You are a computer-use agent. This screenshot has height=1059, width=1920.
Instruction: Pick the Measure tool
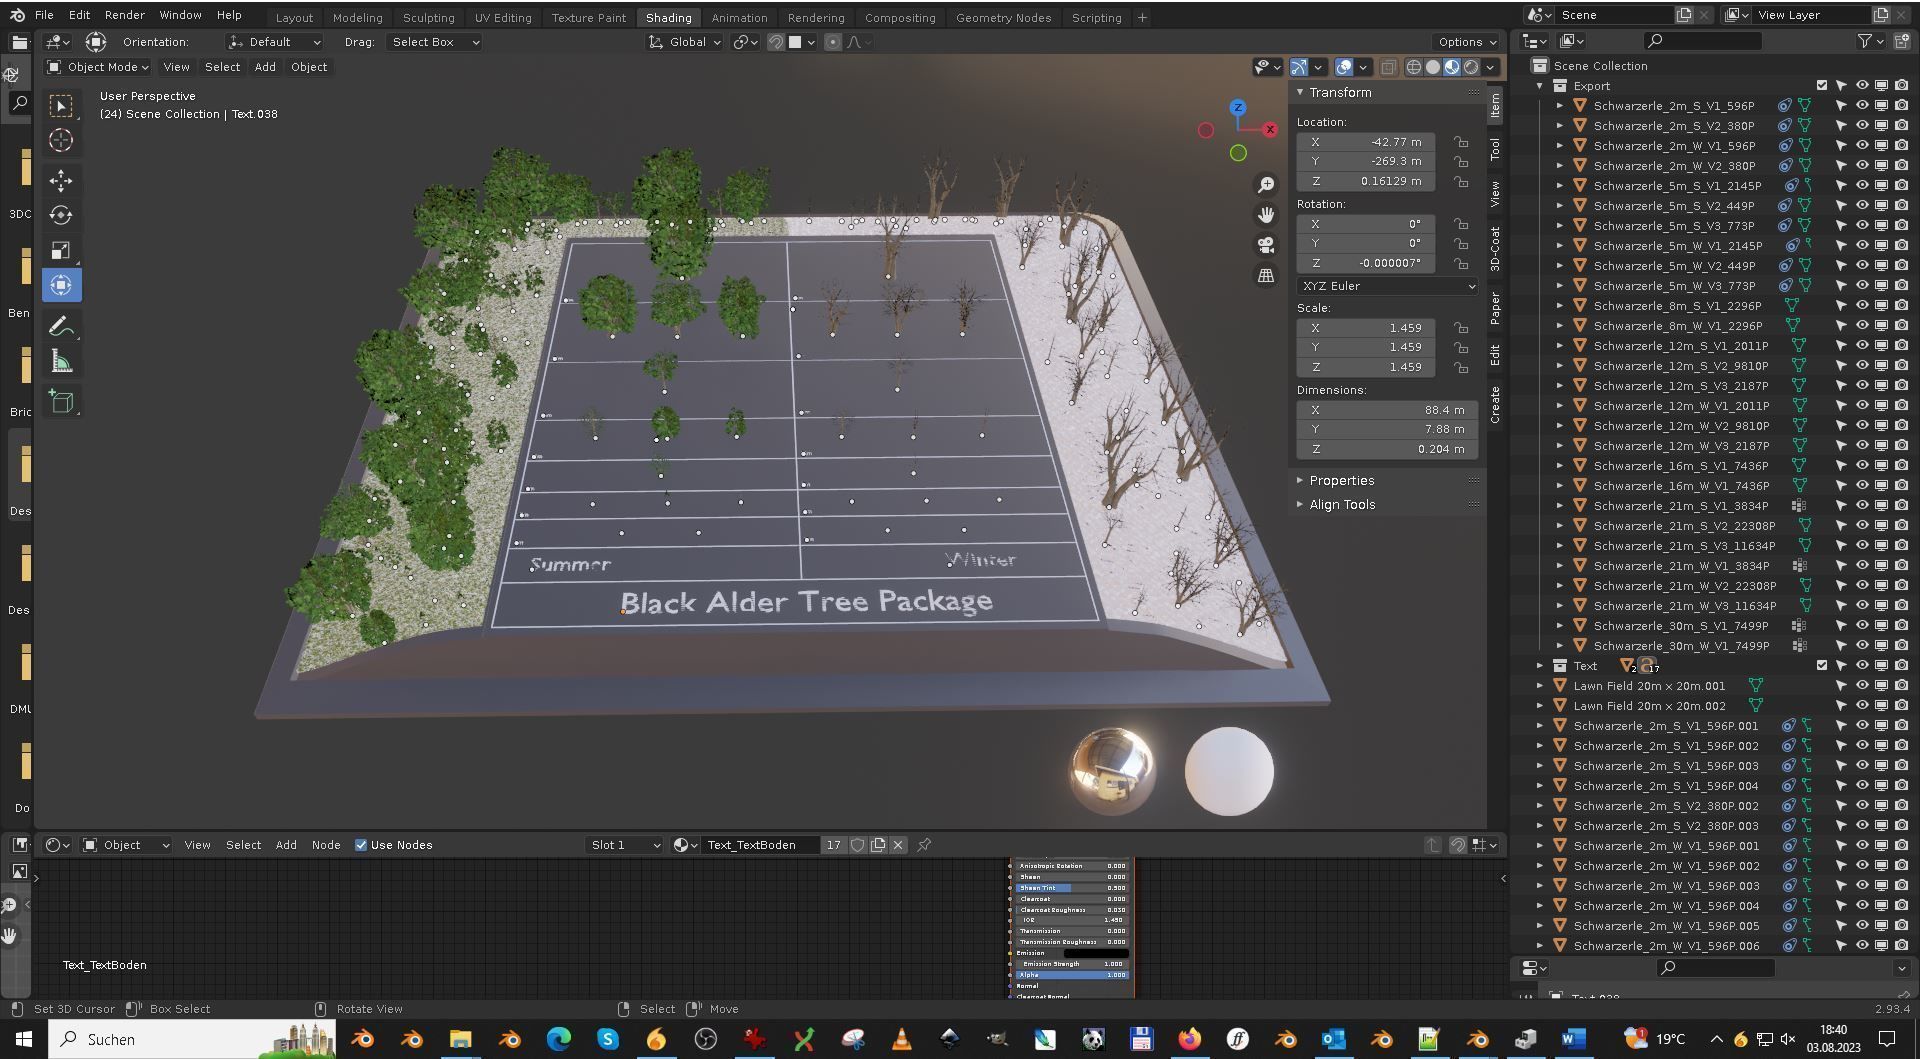point(61,362)
